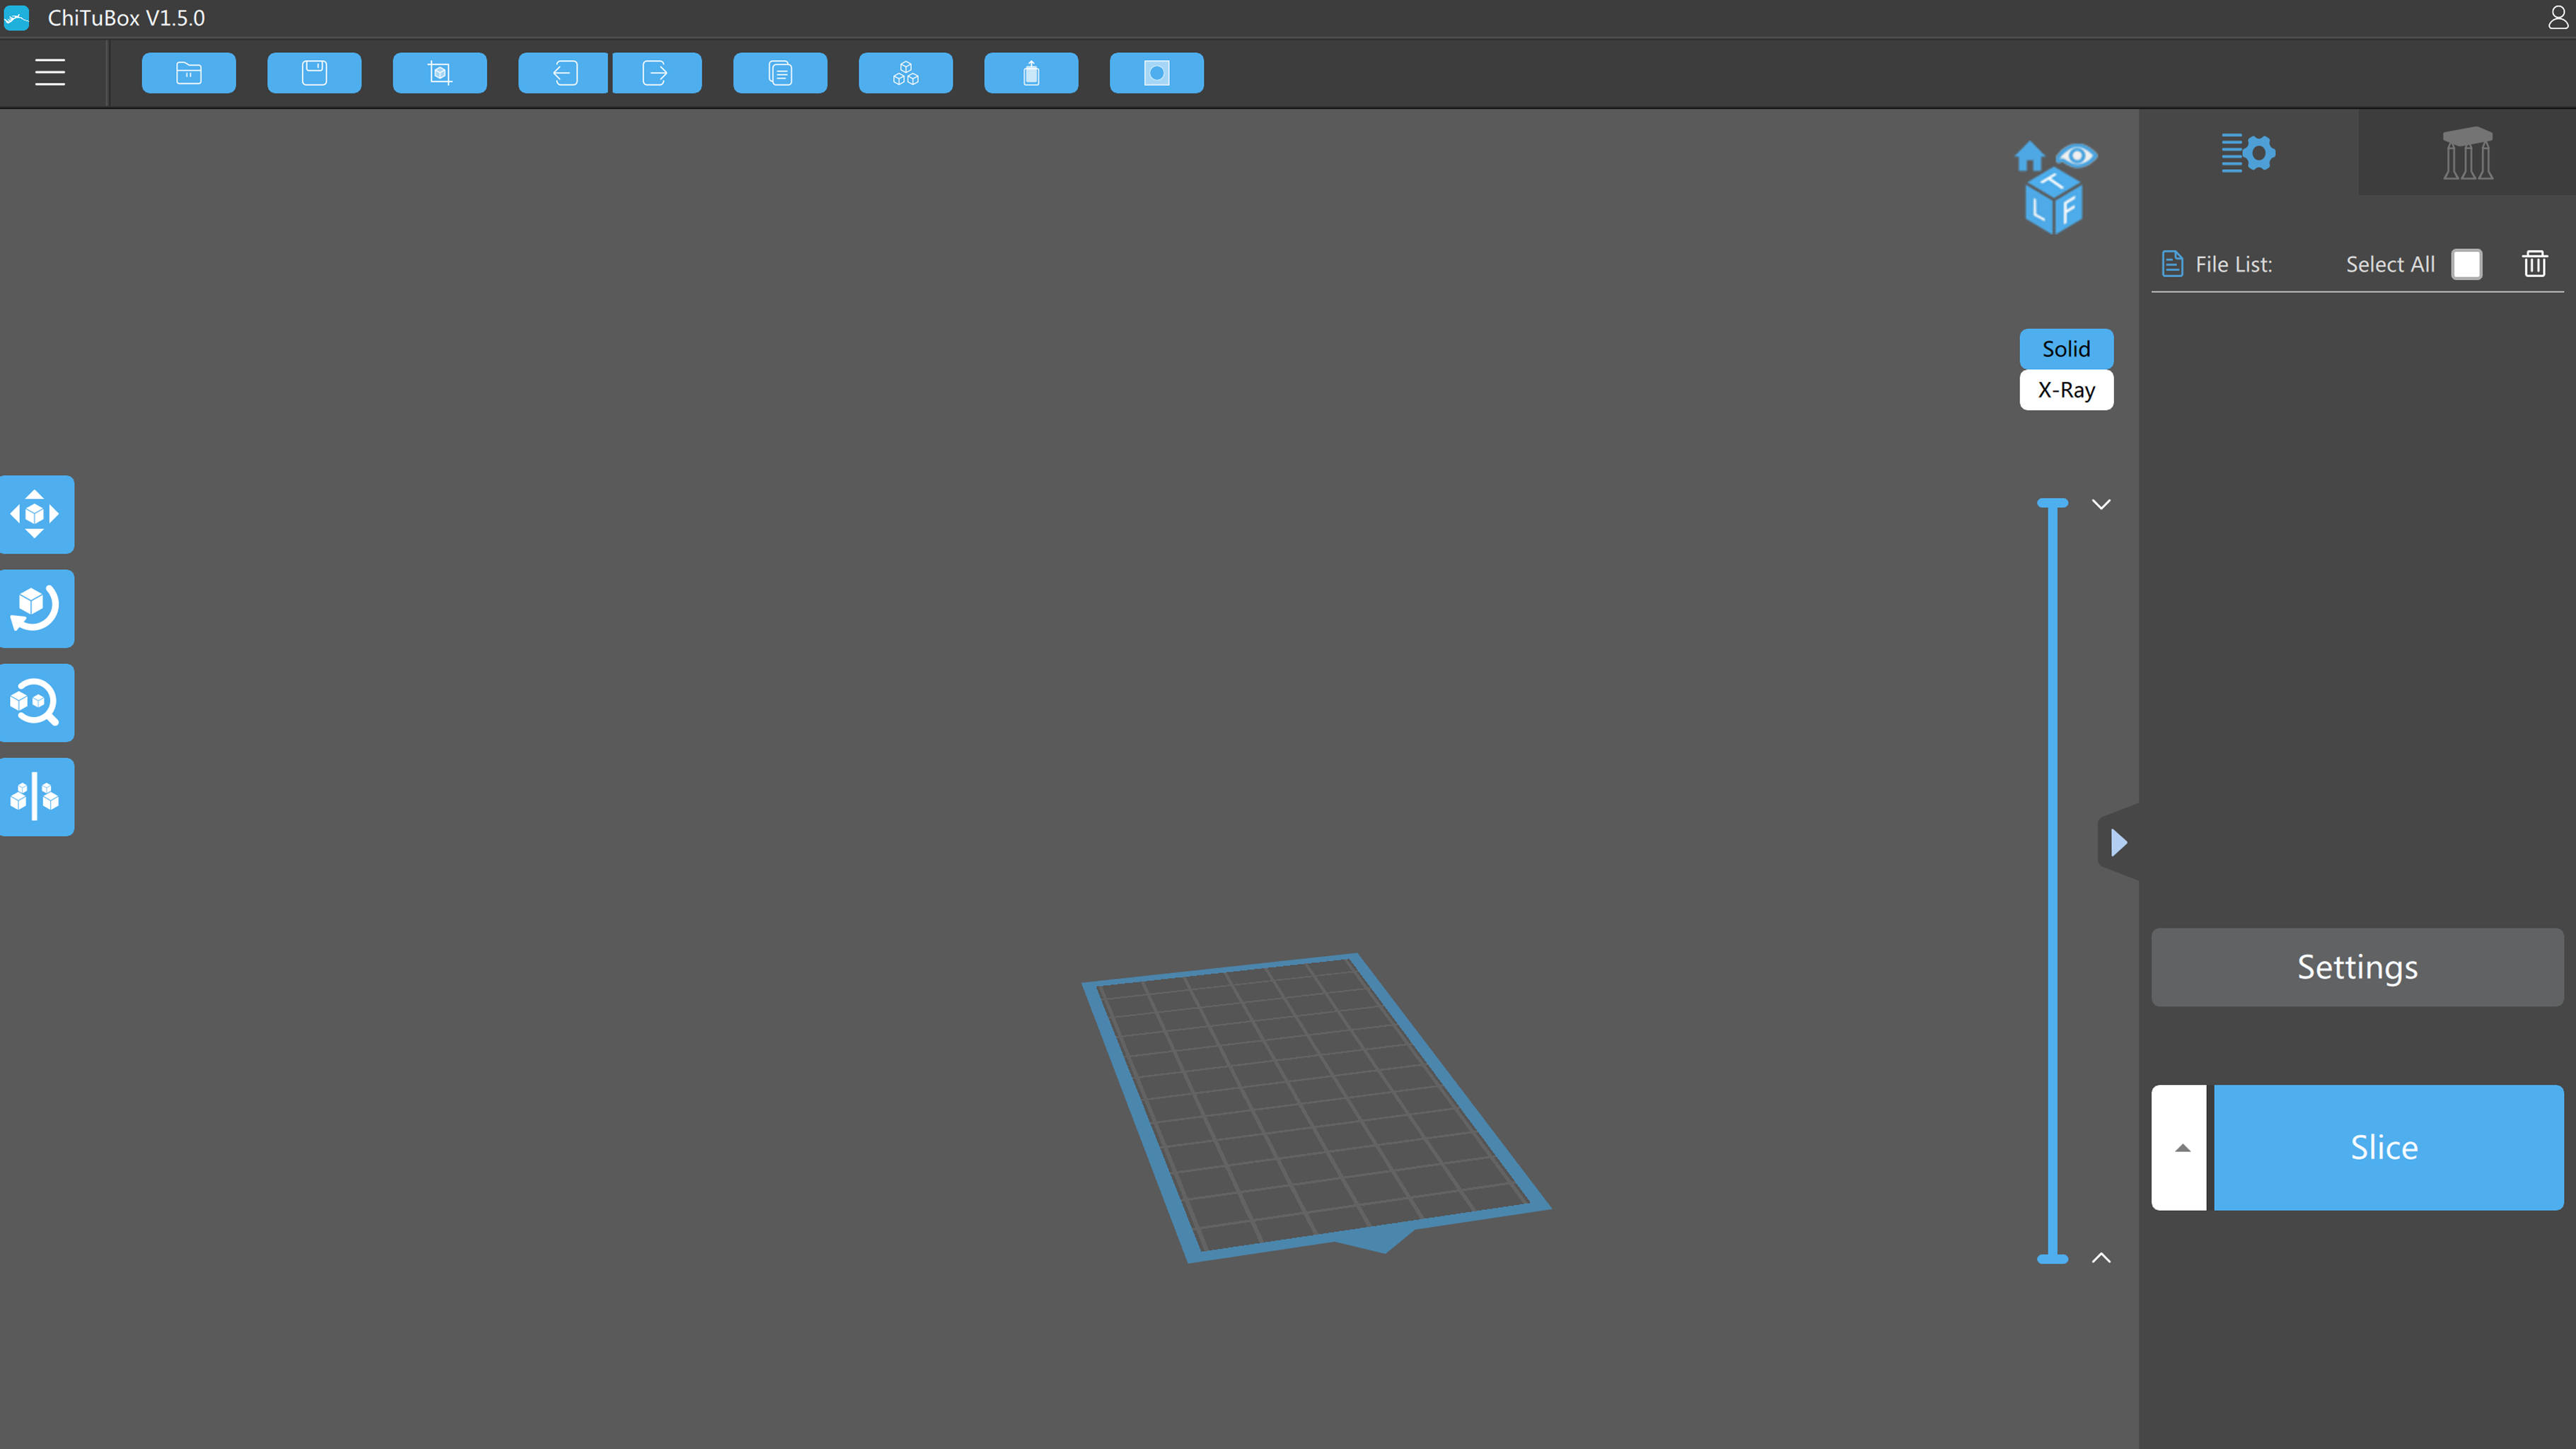Screen dimensions: 2576x1449
Task: Click the Undo arrow toolbar button
Action: (563, 73)
